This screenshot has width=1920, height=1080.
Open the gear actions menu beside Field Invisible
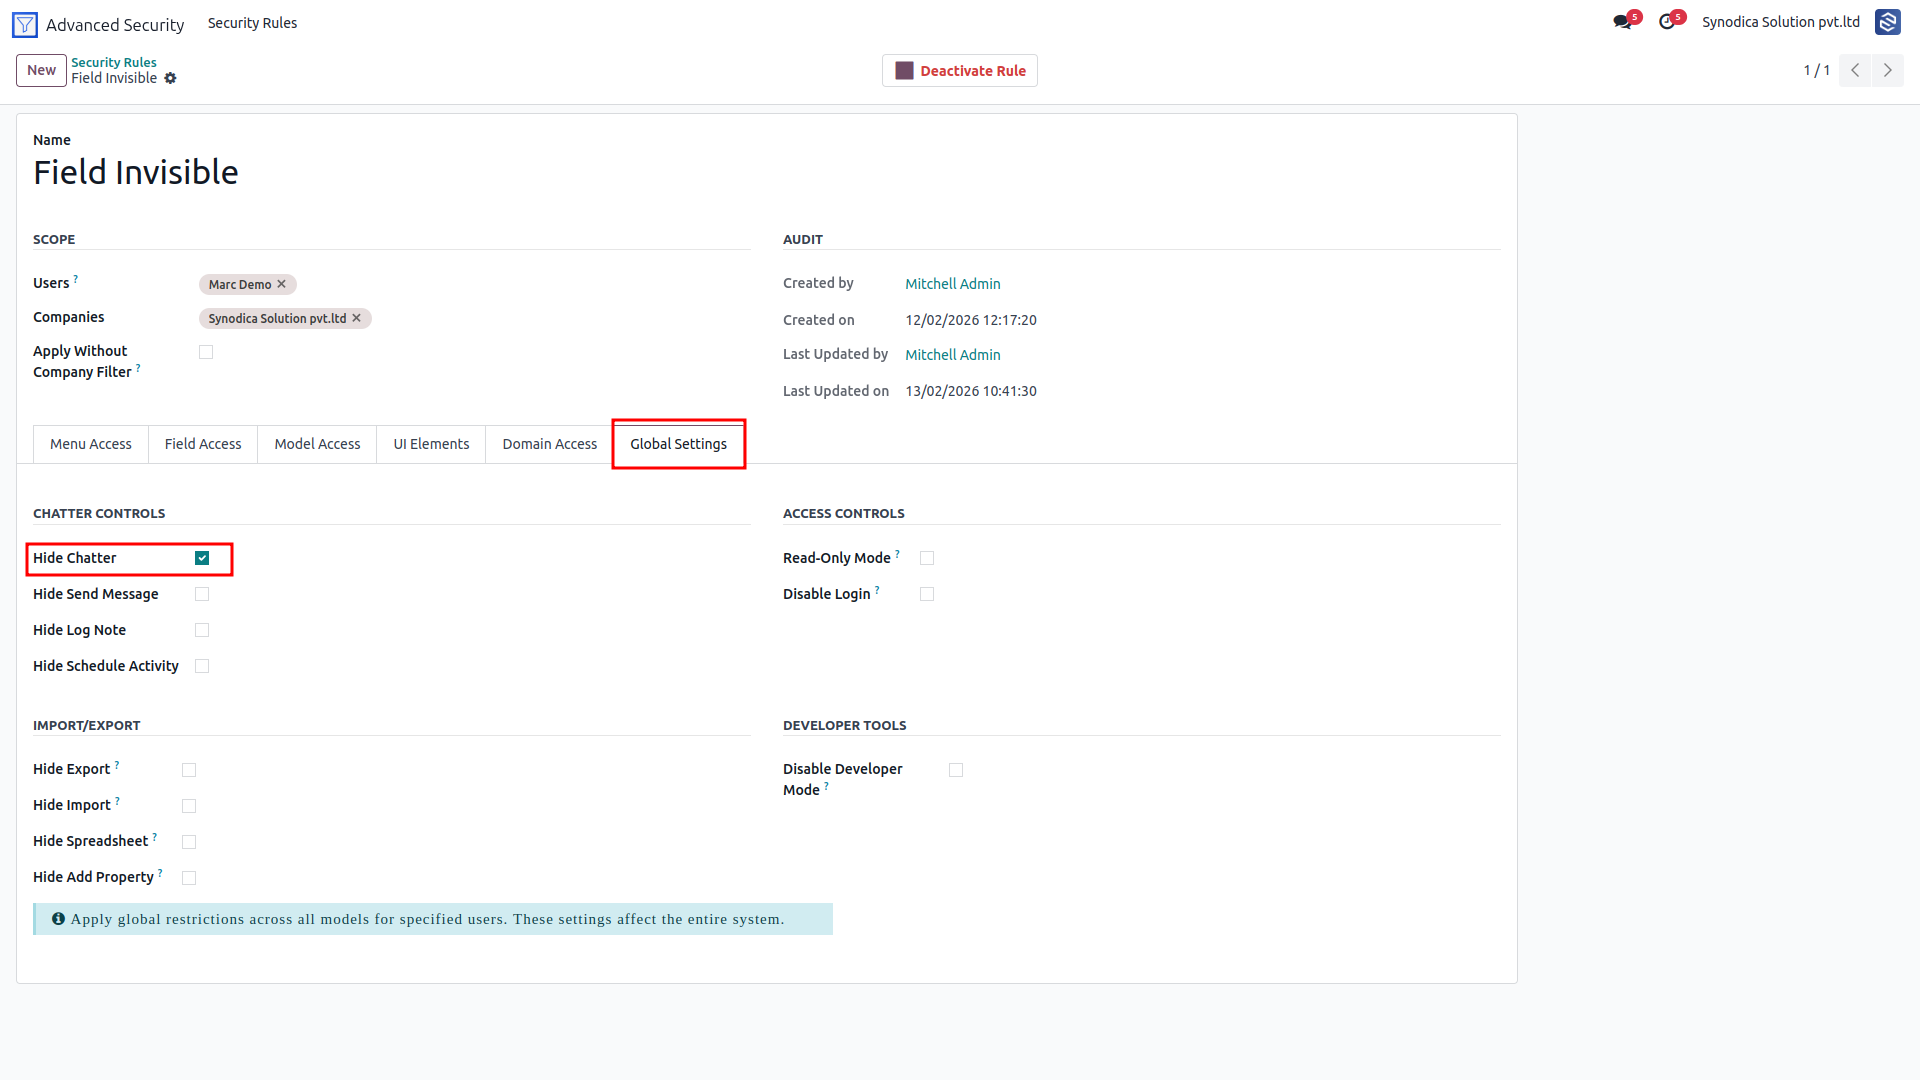tap(170, 78)
